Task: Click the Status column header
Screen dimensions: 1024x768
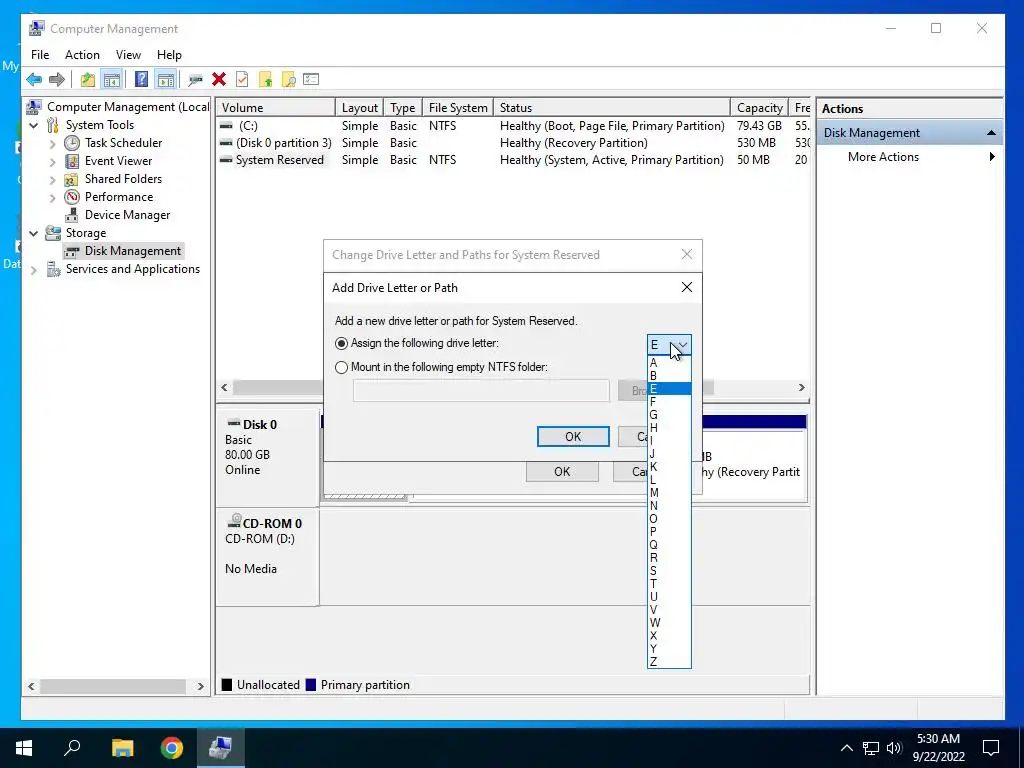Action: pos(611,108)
